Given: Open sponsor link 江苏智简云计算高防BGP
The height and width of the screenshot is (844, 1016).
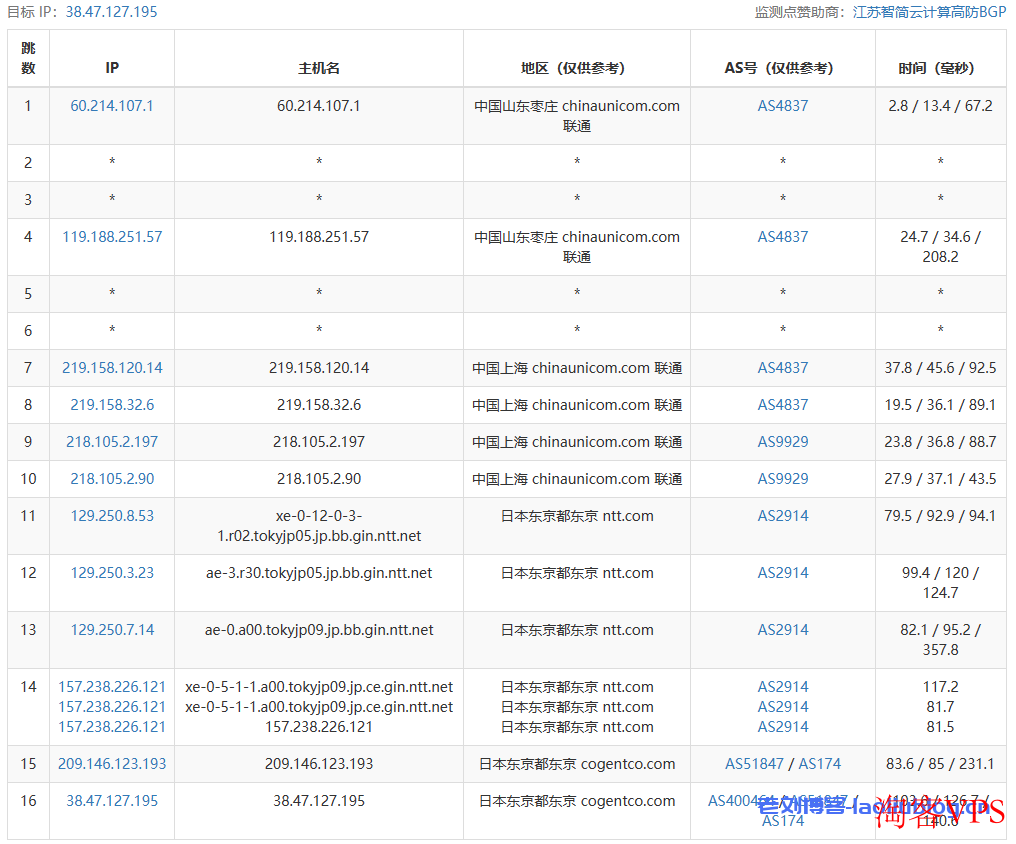Looking at the screenshot, I should point(929,12).
